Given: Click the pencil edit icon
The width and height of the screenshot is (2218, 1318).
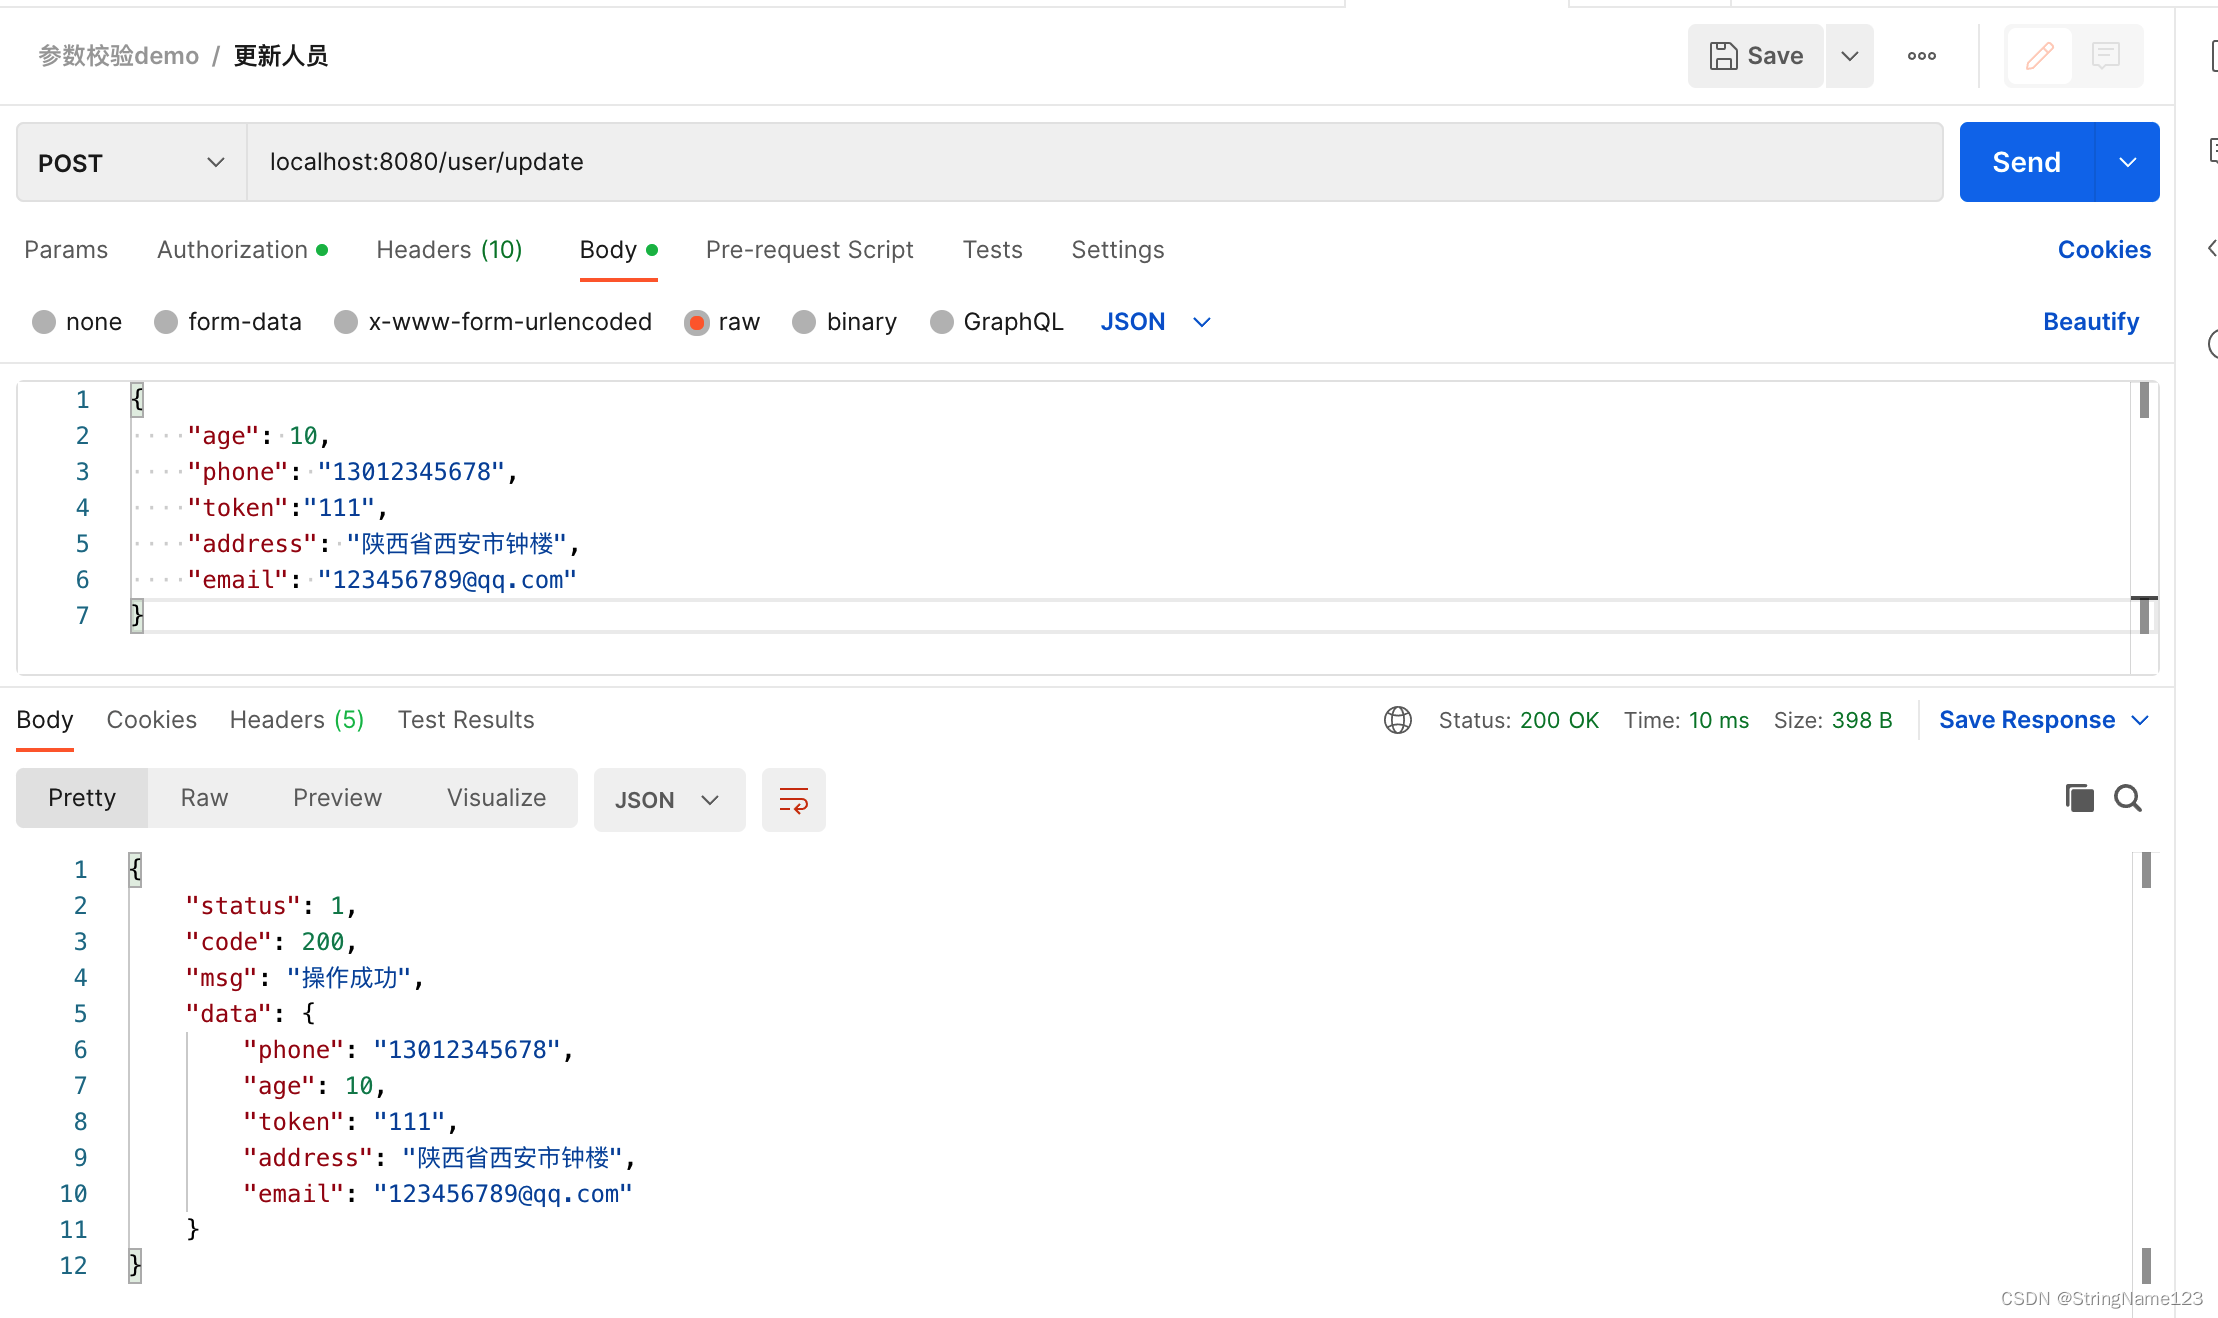Looking at the screenshot, I should [x=2039, y=56].
